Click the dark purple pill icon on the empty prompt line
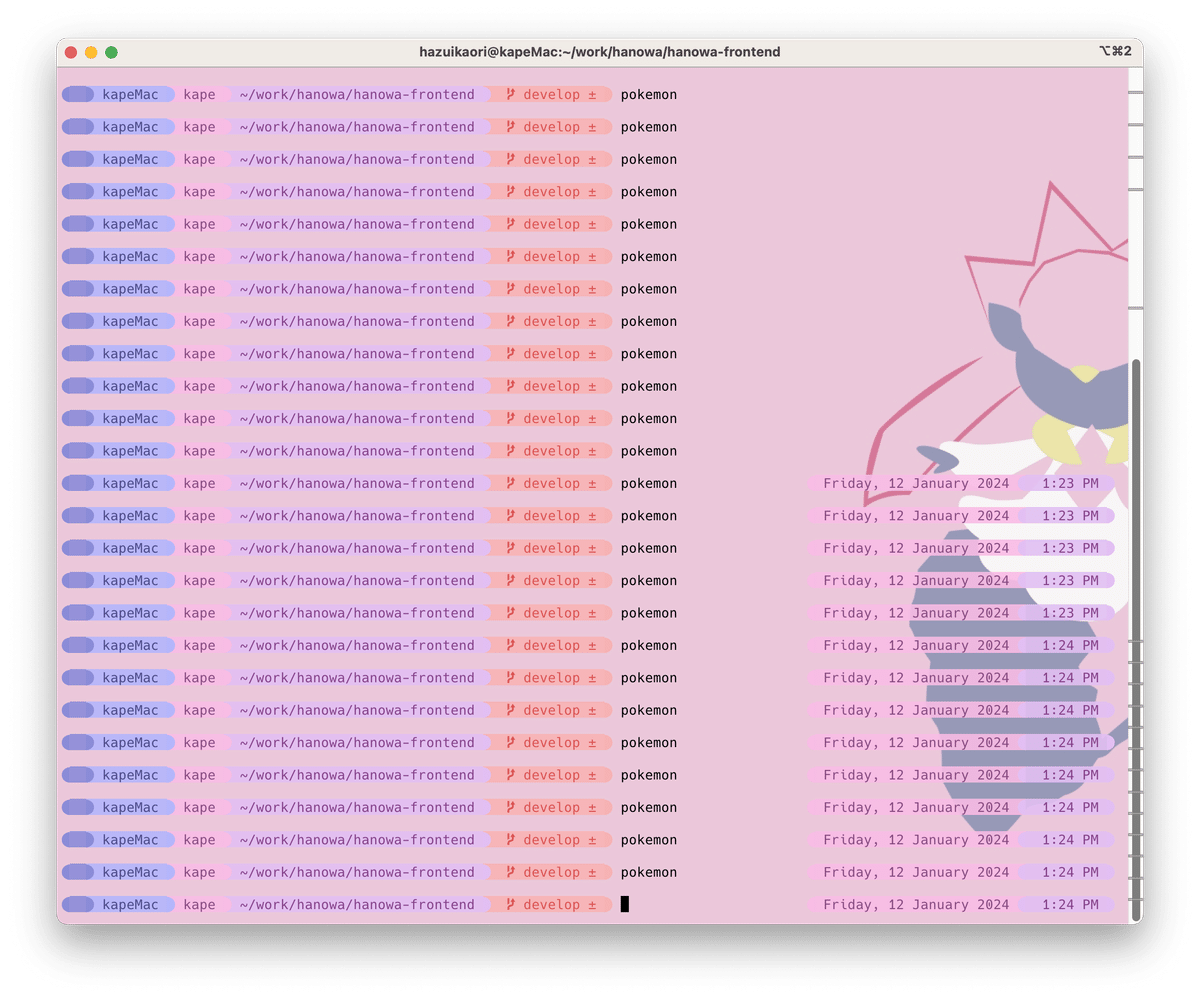This screenshot has height=999, width=1200. [78, 905]
